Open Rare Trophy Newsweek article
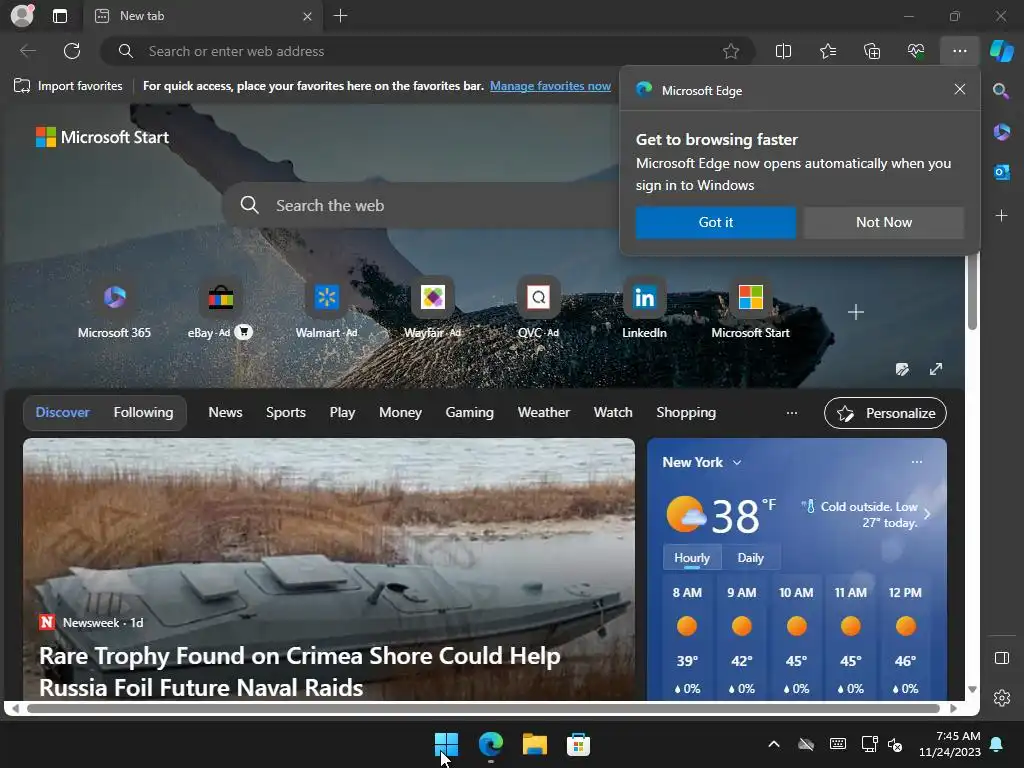 click(300, 671)
